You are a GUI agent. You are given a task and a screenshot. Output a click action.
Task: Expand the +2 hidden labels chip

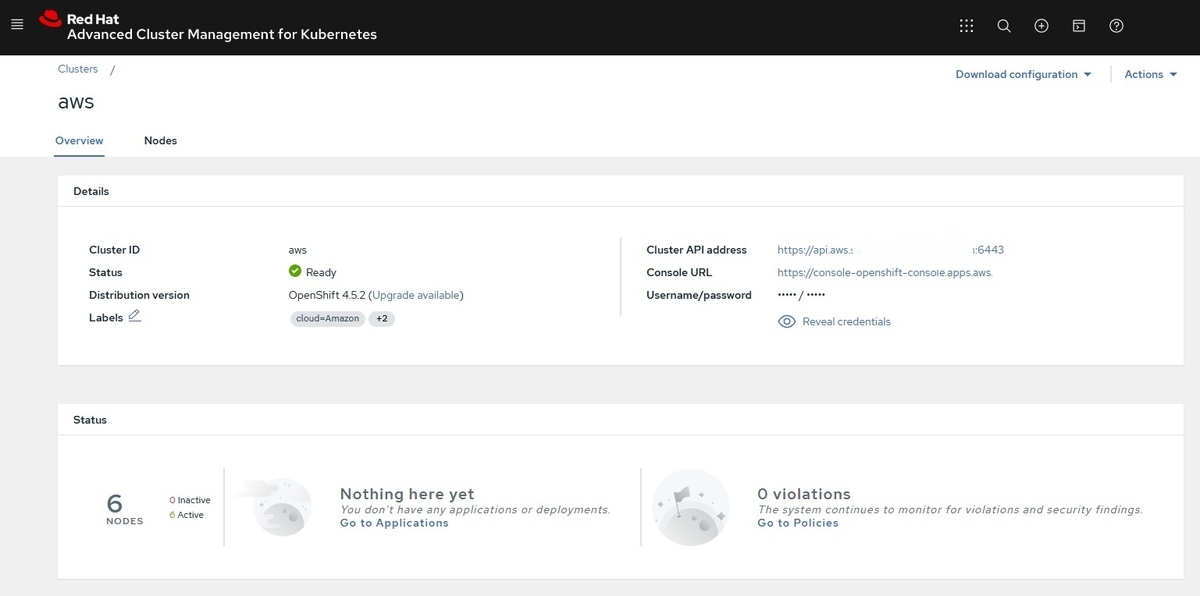[382, 318]
